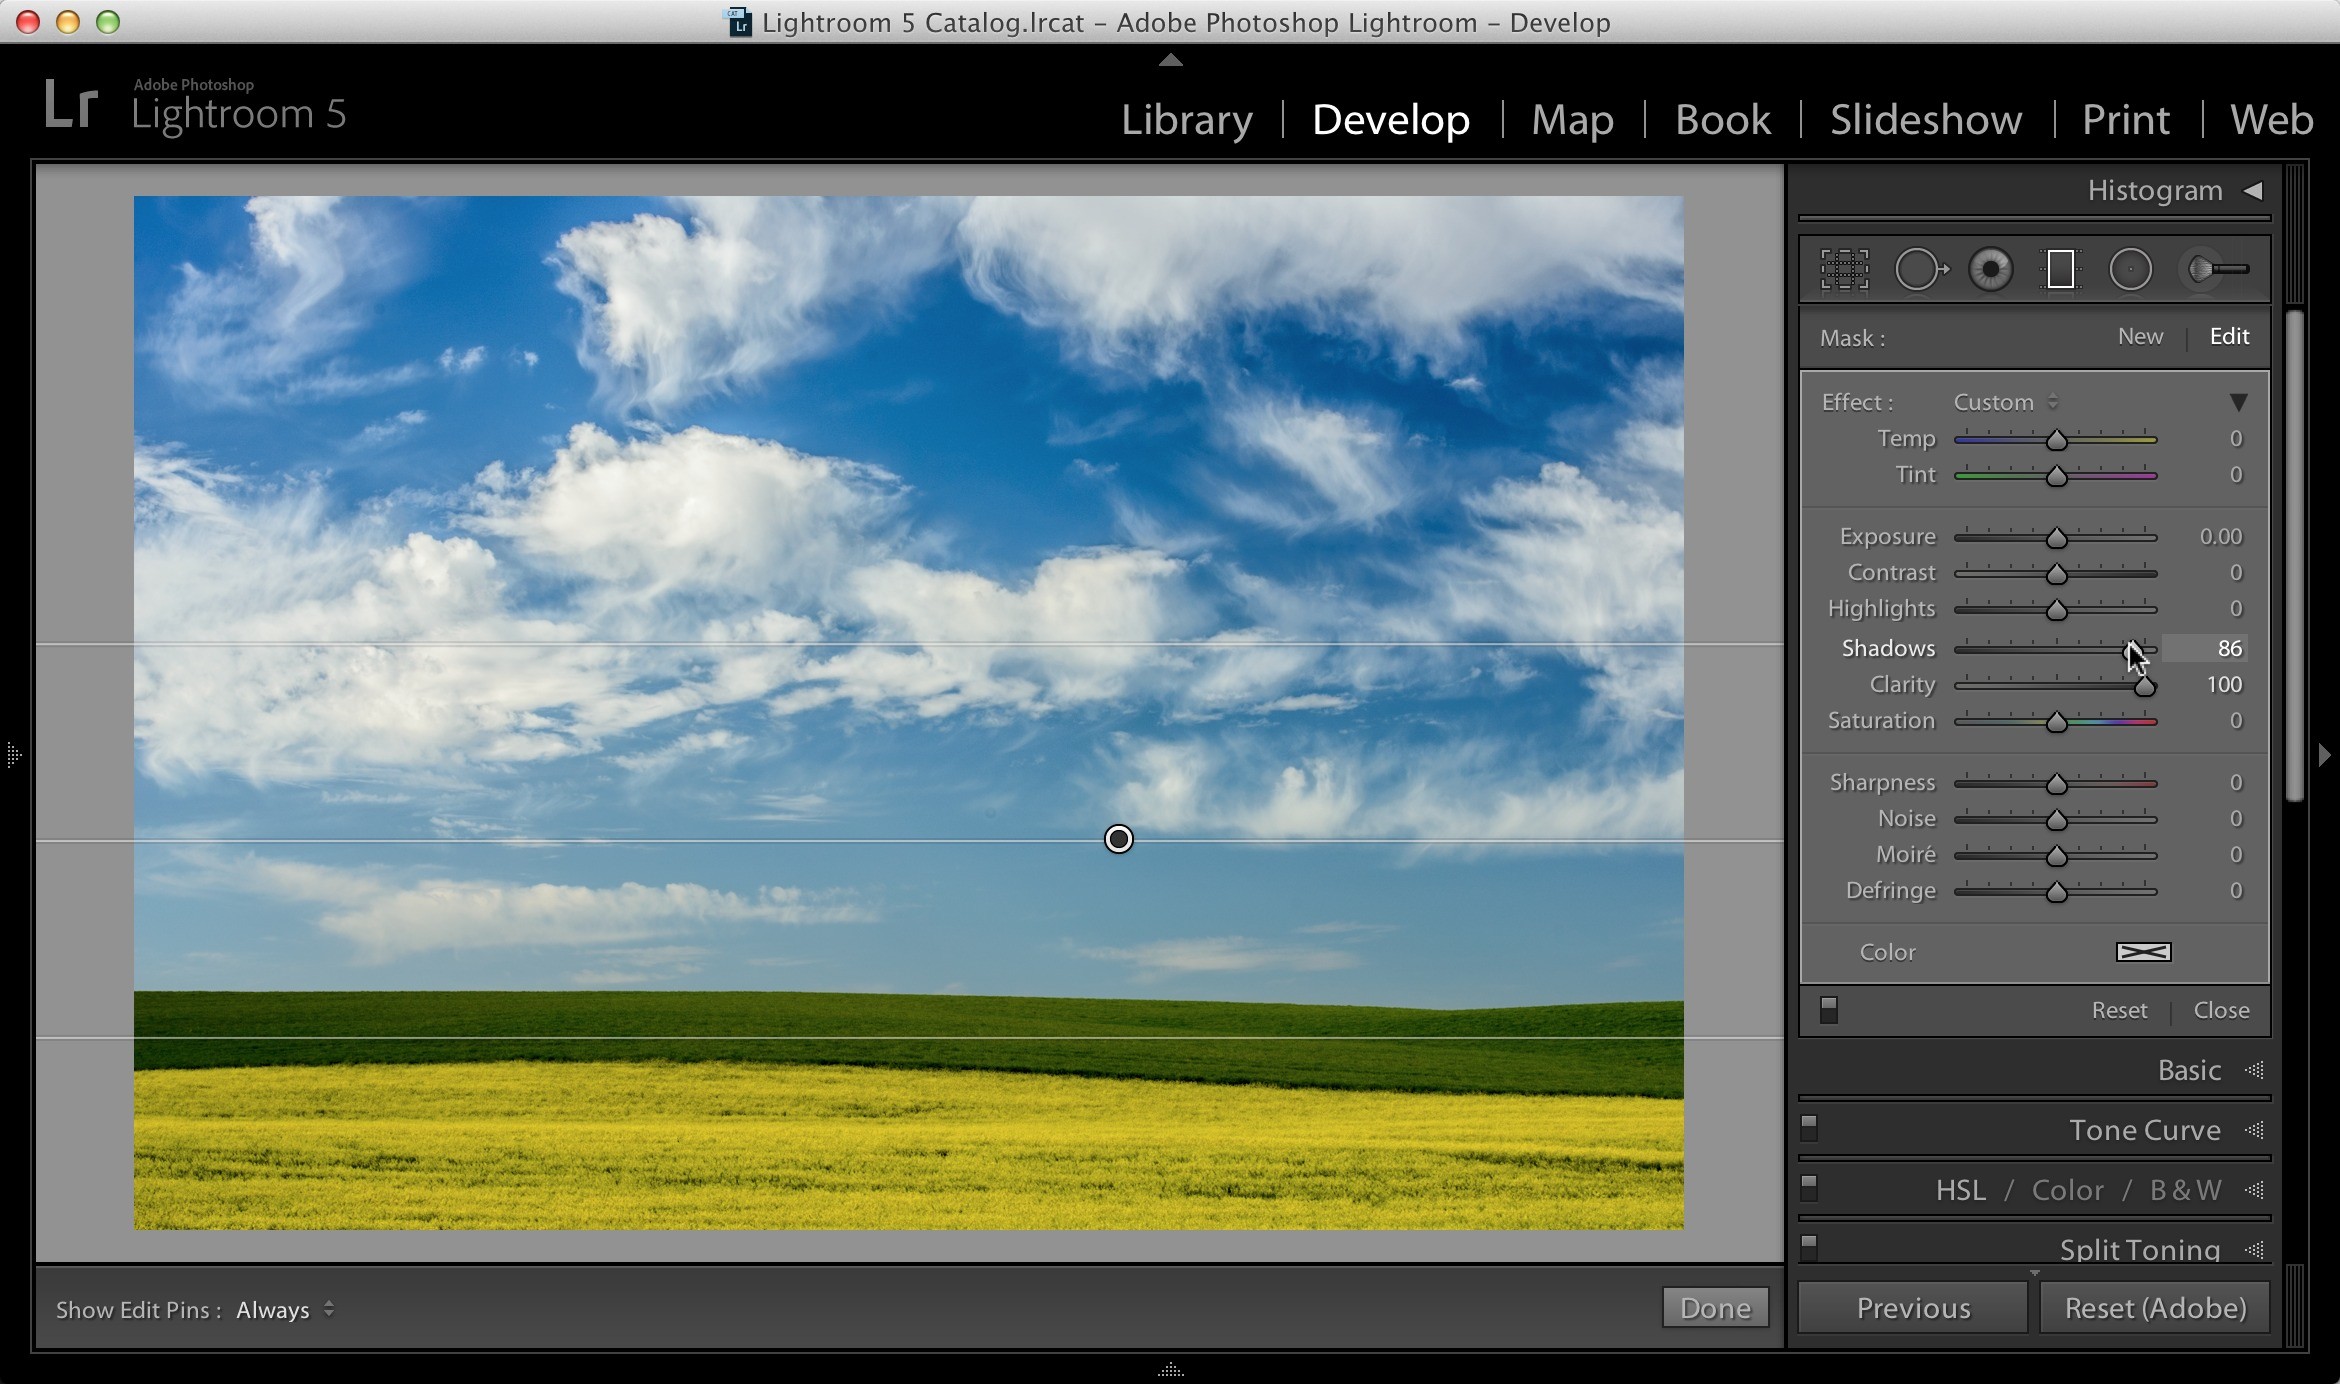Open the Web module

[2271, 119]
